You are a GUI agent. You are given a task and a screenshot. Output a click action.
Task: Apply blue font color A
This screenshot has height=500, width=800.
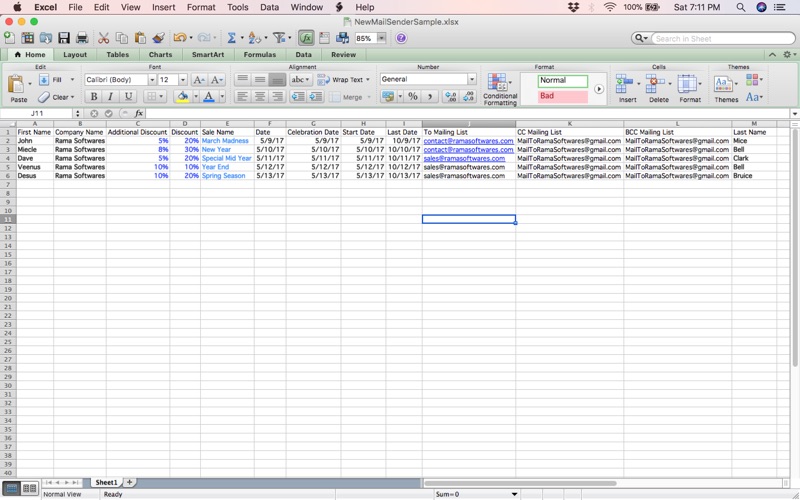(209, 96)
